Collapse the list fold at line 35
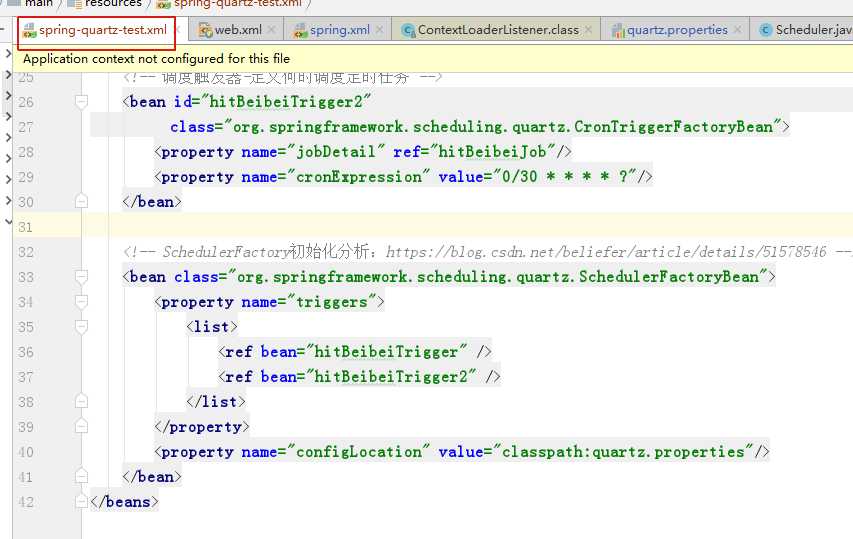The image size is (853, 539). 81,327
